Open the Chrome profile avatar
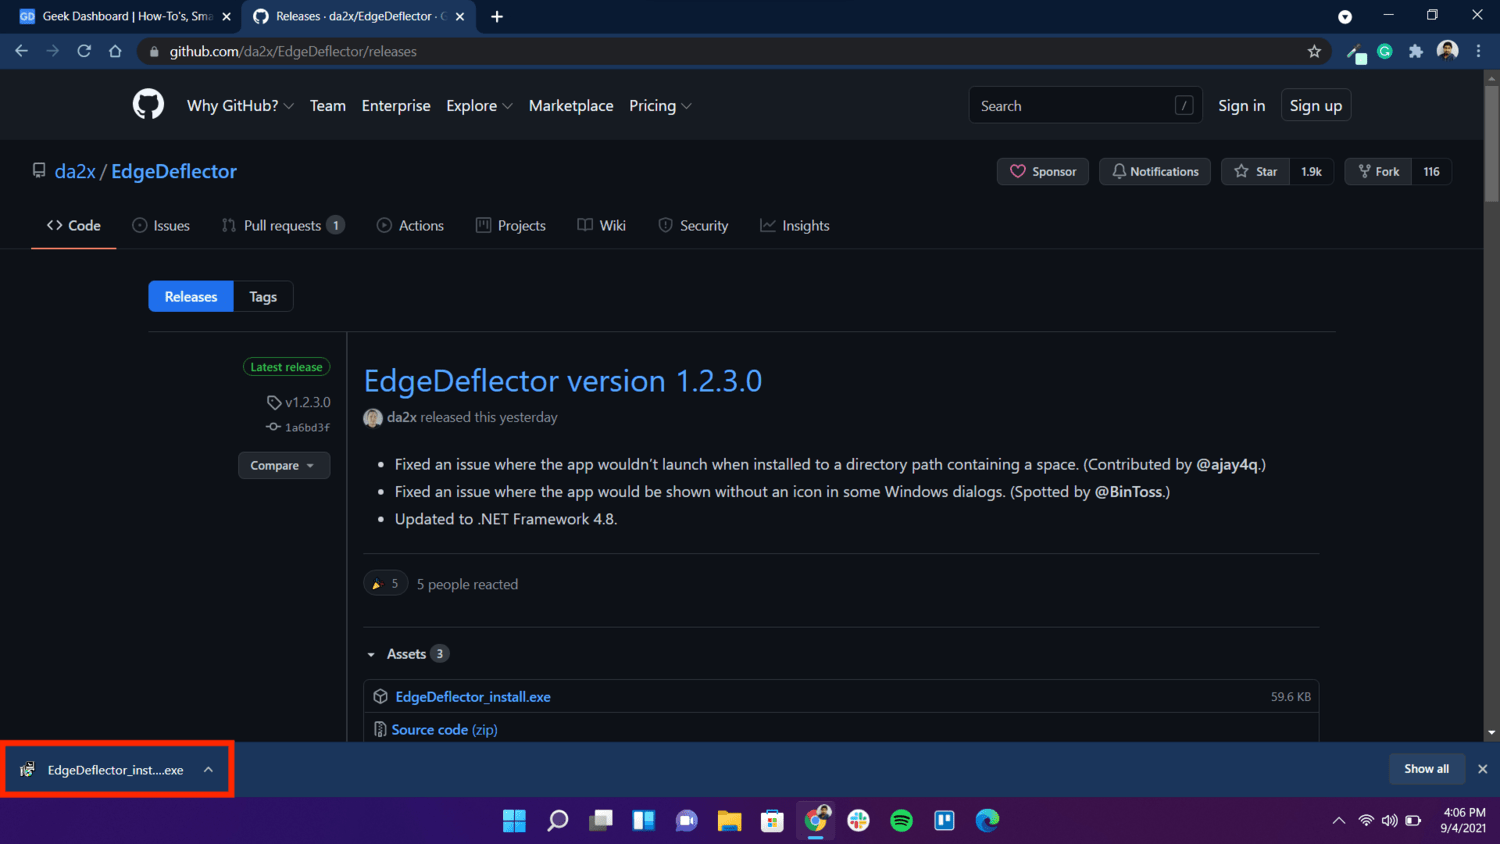 point(1447,51)
